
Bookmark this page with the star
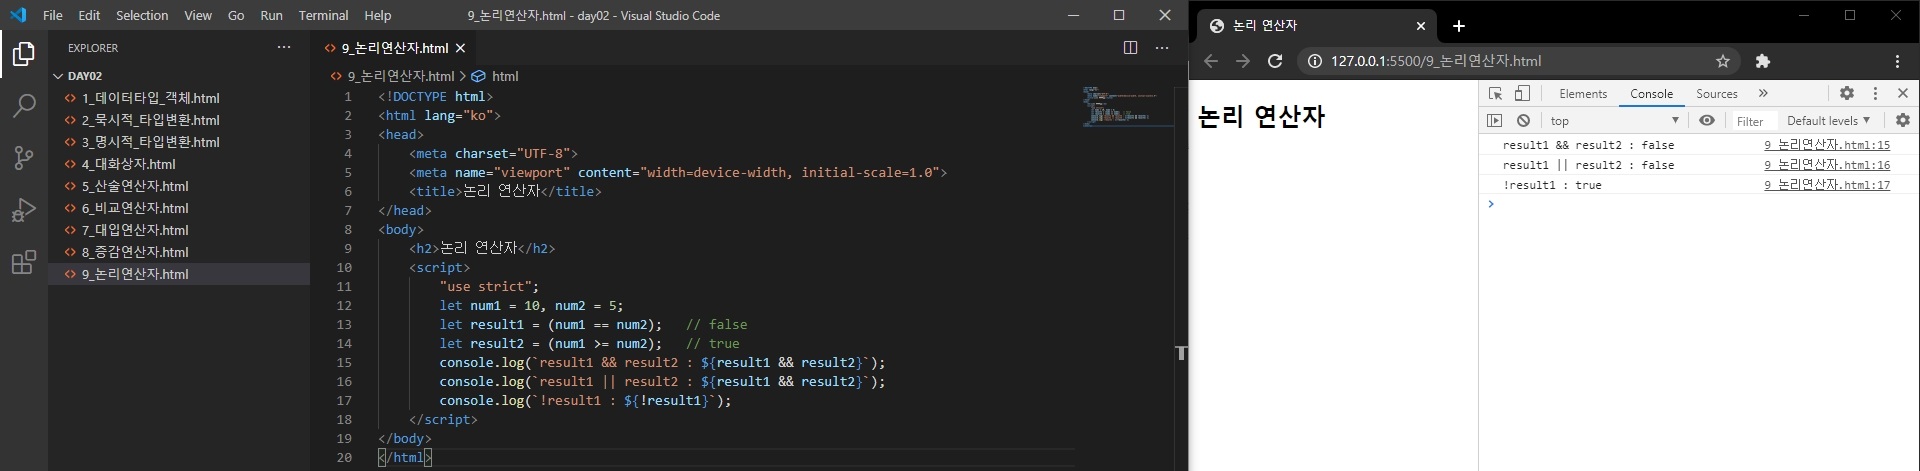pos(1723,61)
